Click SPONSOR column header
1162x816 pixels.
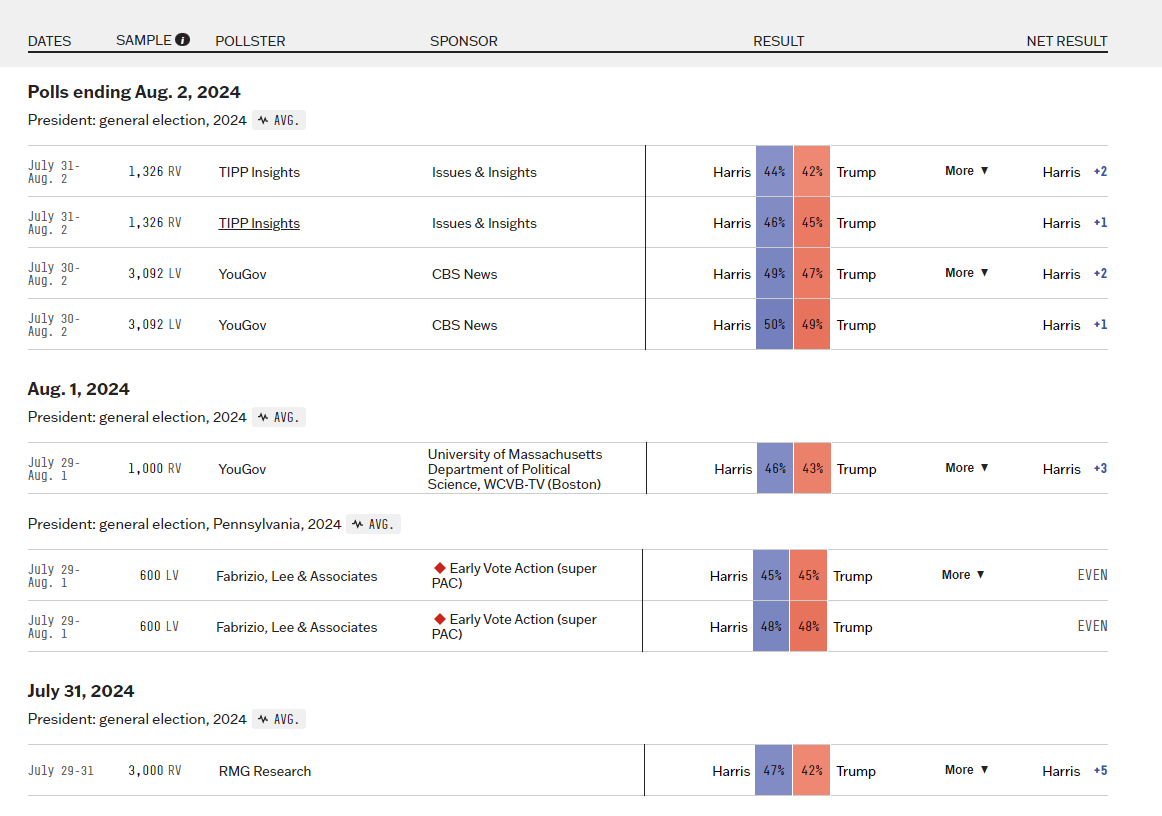coord(464,41)
